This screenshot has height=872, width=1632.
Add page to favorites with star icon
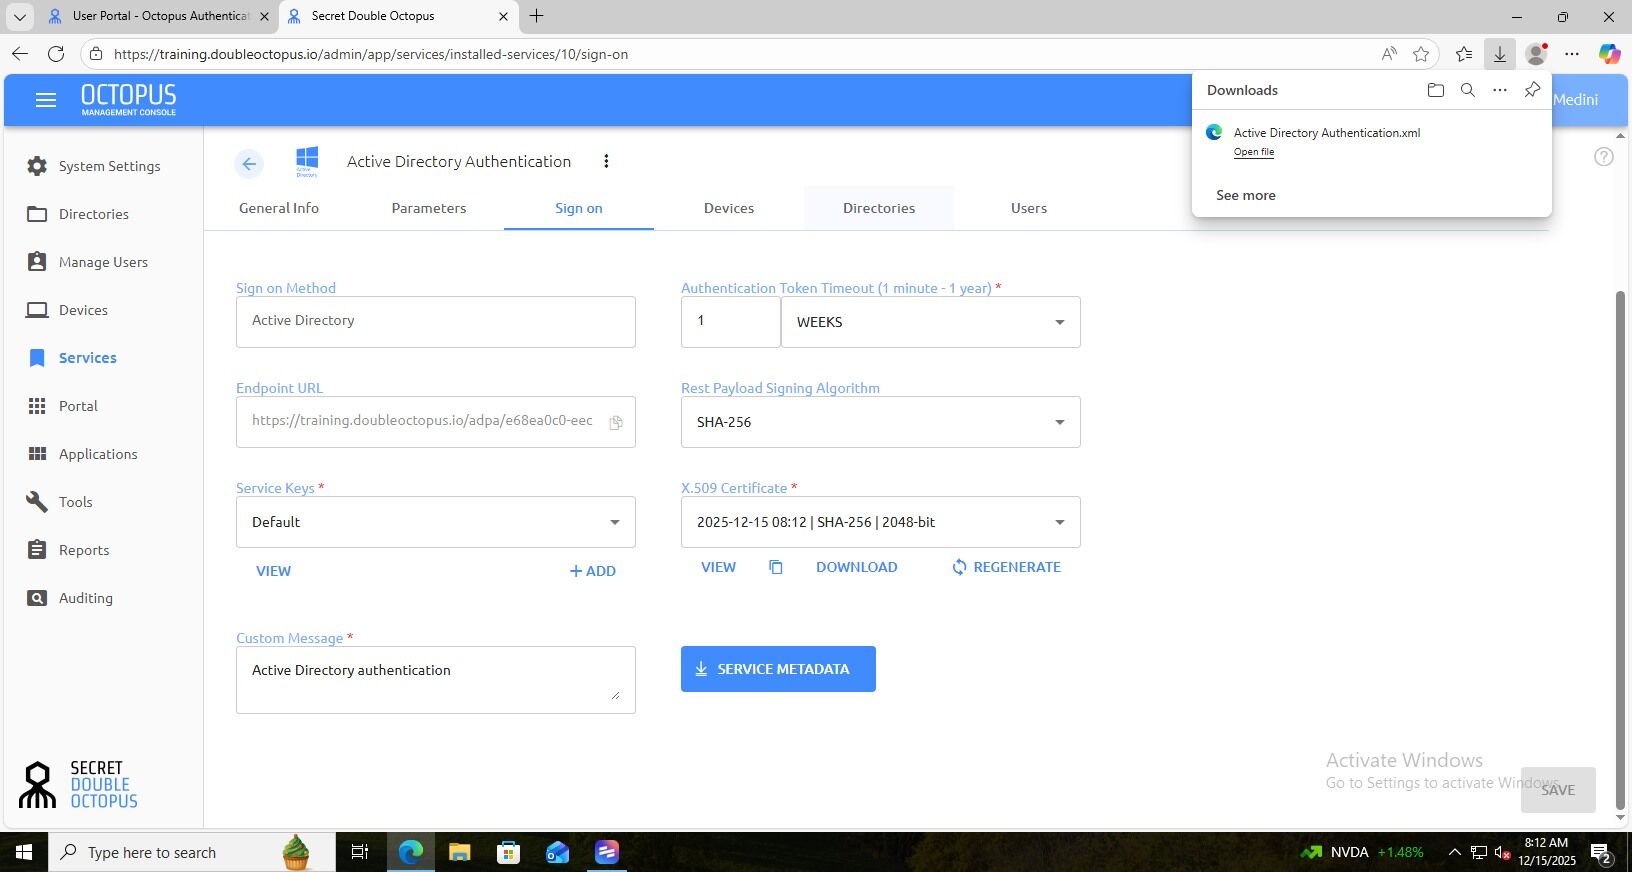(1421, 54)
